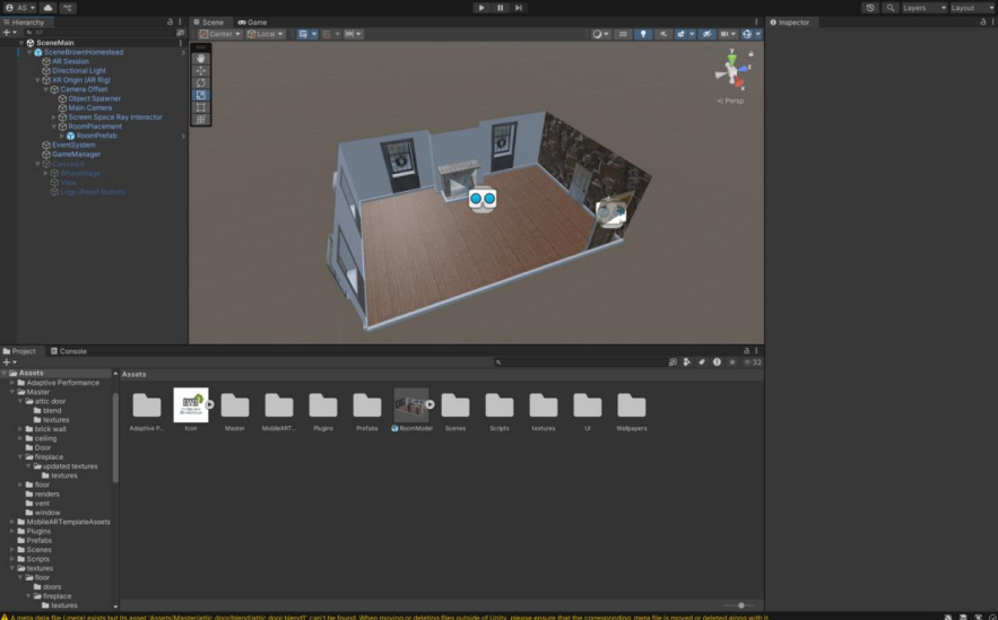Viewport: 998px width, 620px height.
Task: Toggle audio in the Scene view
Action: [x=664, y=33]
